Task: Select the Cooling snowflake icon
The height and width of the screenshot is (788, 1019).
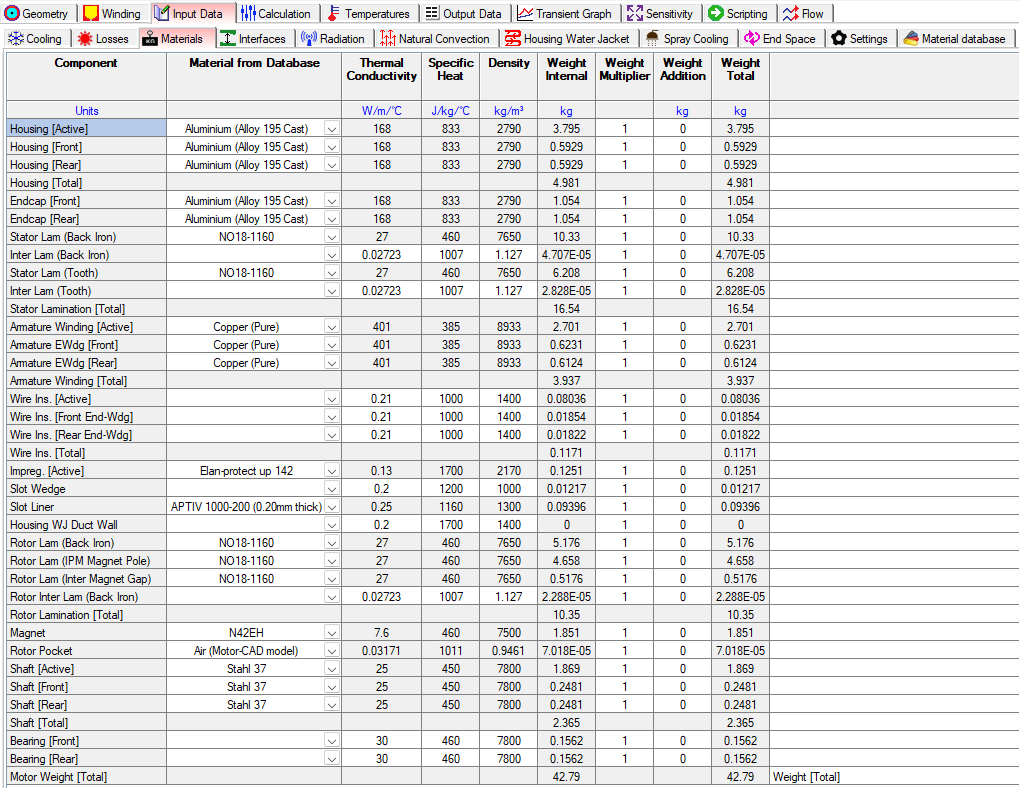Action: pyautogui.click(x=16, y=38)
